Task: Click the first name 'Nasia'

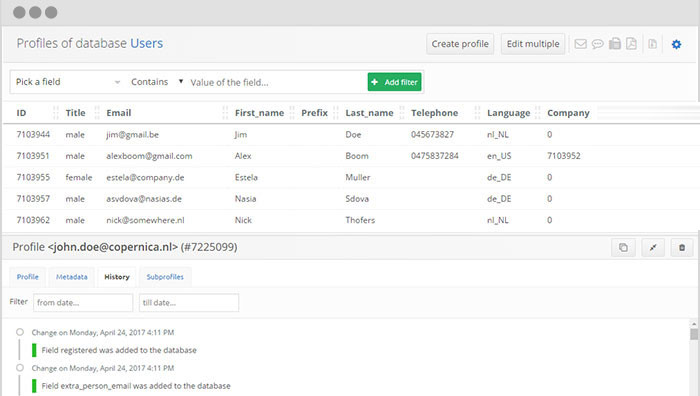Action: pyautogui.click(x=246, y=199)
